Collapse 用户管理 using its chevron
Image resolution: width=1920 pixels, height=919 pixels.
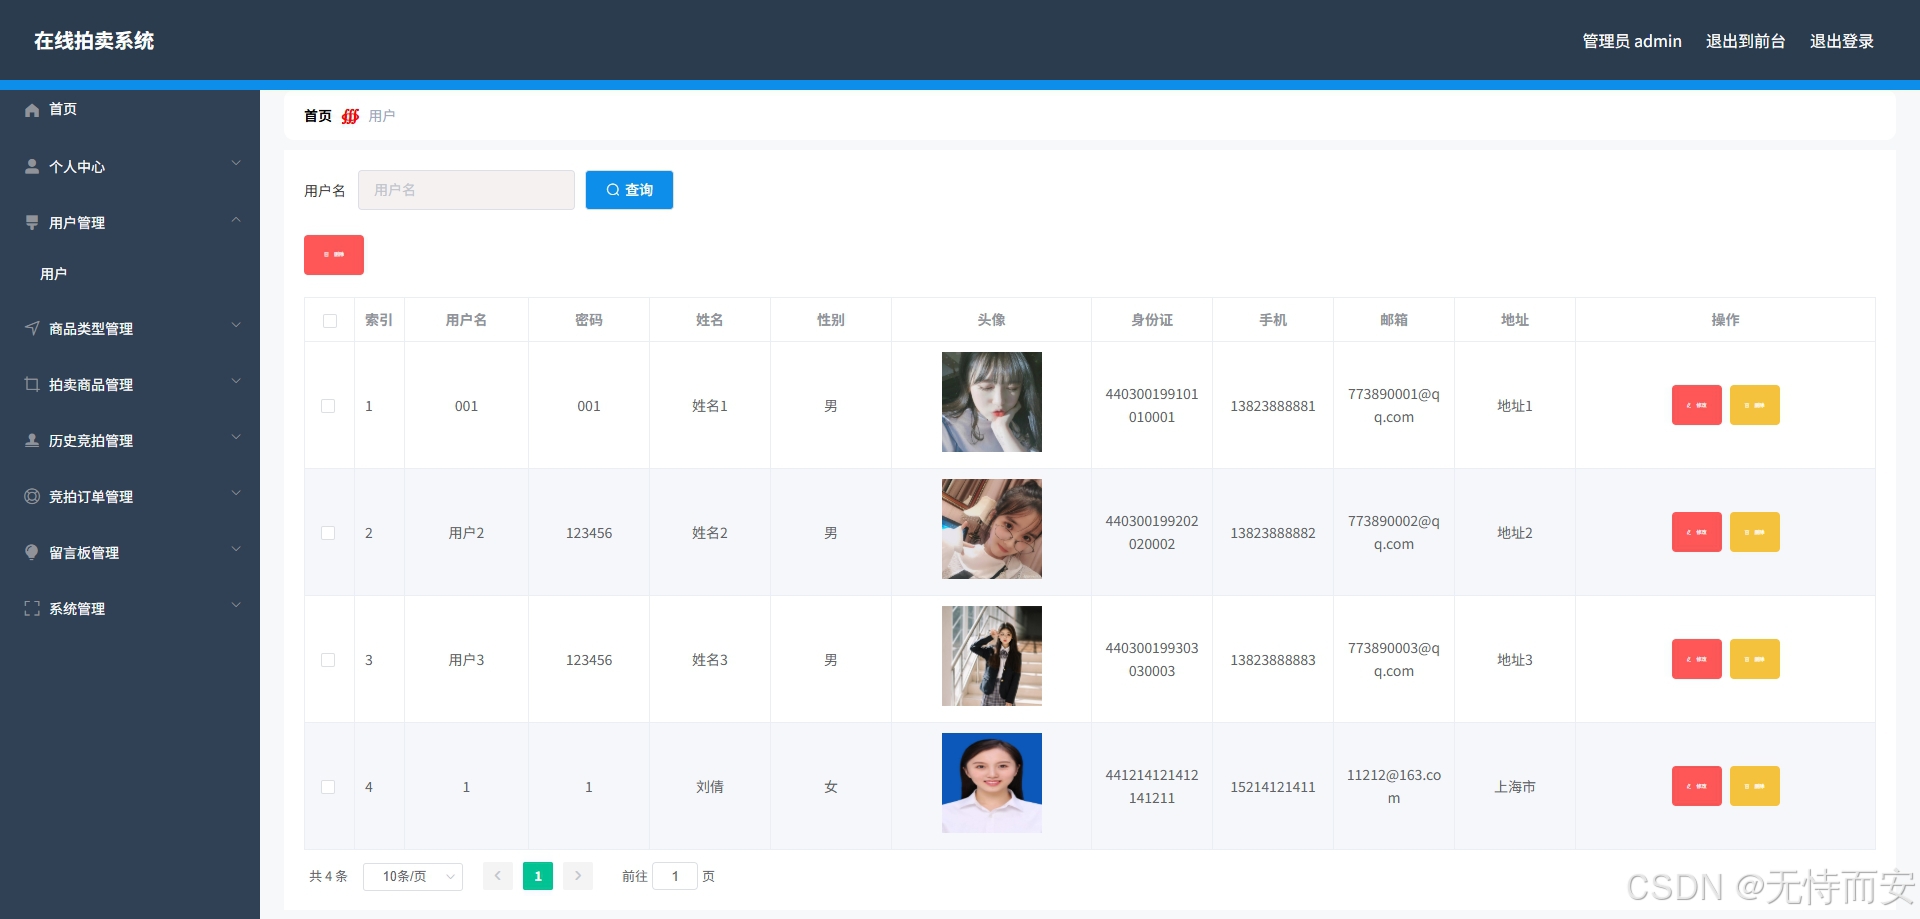(236, 220)
